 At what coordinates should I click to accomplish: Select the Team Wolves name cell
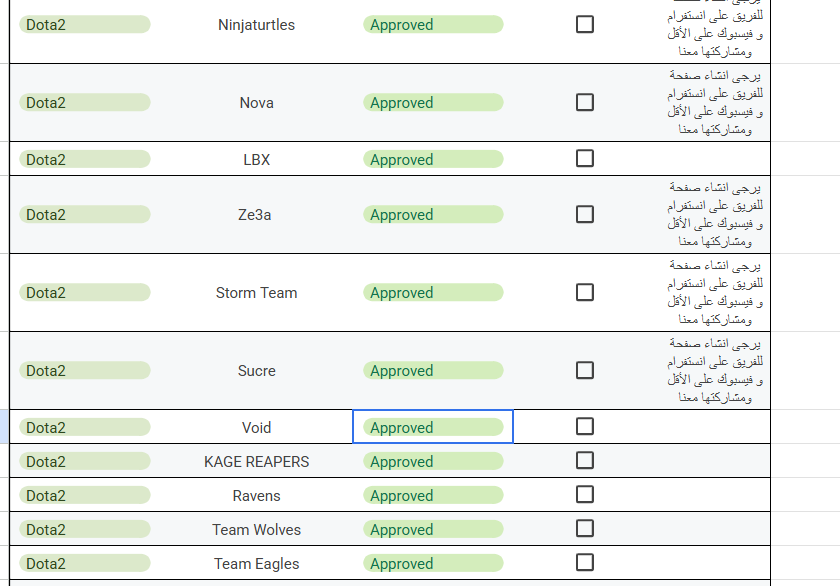pyautogui.click(x=256, y=530)
